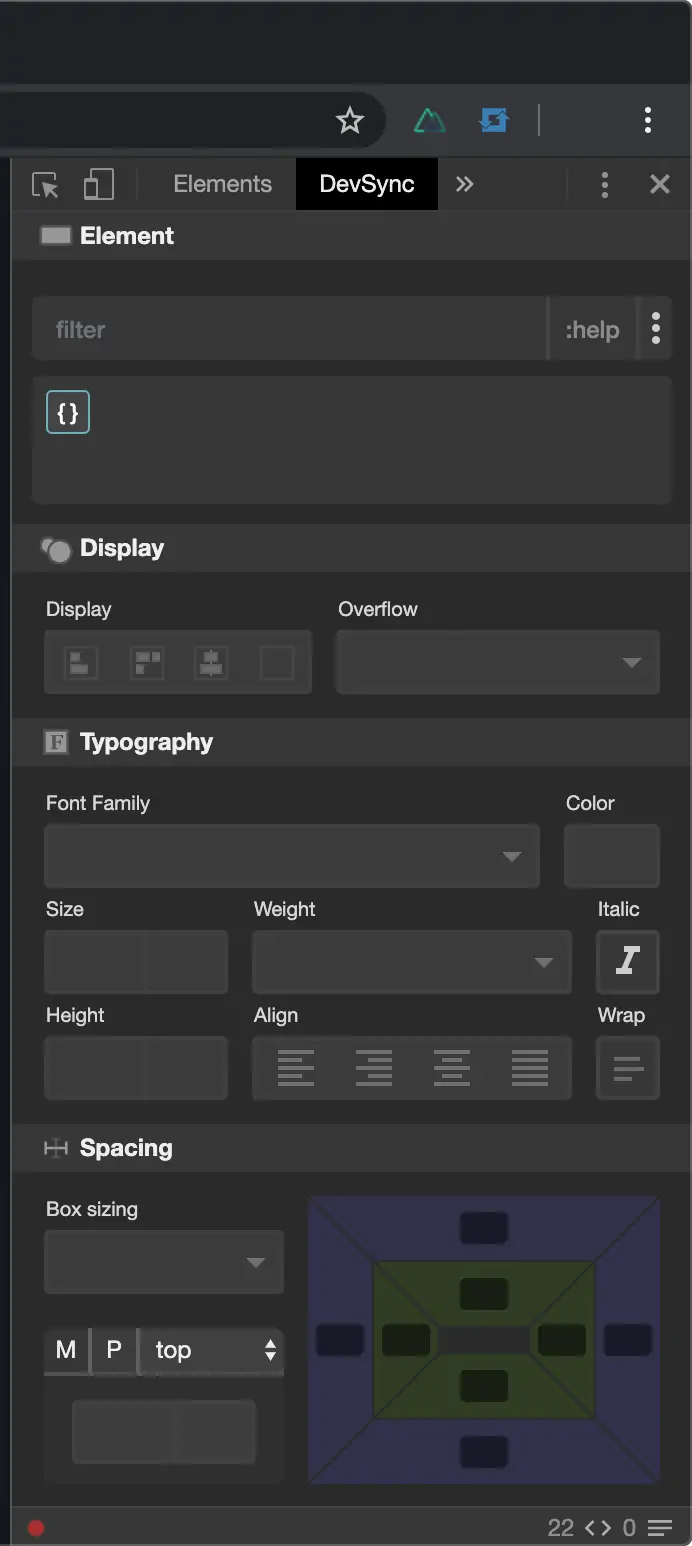Apply justified text alignment
The height and width of the screenshot is (1546, 692).
pos(530,1068)
